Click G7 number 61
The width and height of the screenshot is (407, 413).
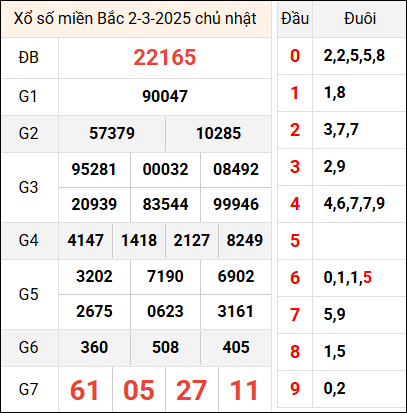click(85, 390)
